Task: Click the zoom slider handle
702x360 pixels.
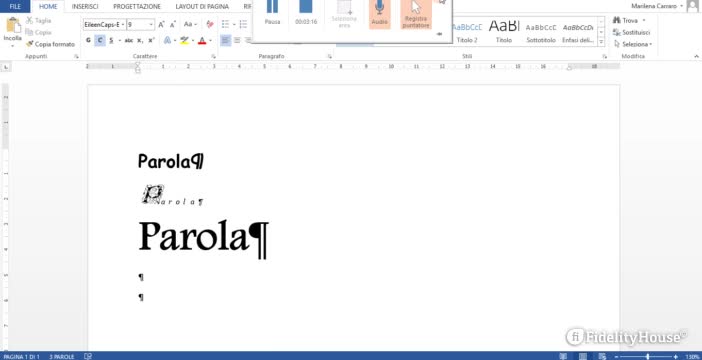Action: point(648,356)
